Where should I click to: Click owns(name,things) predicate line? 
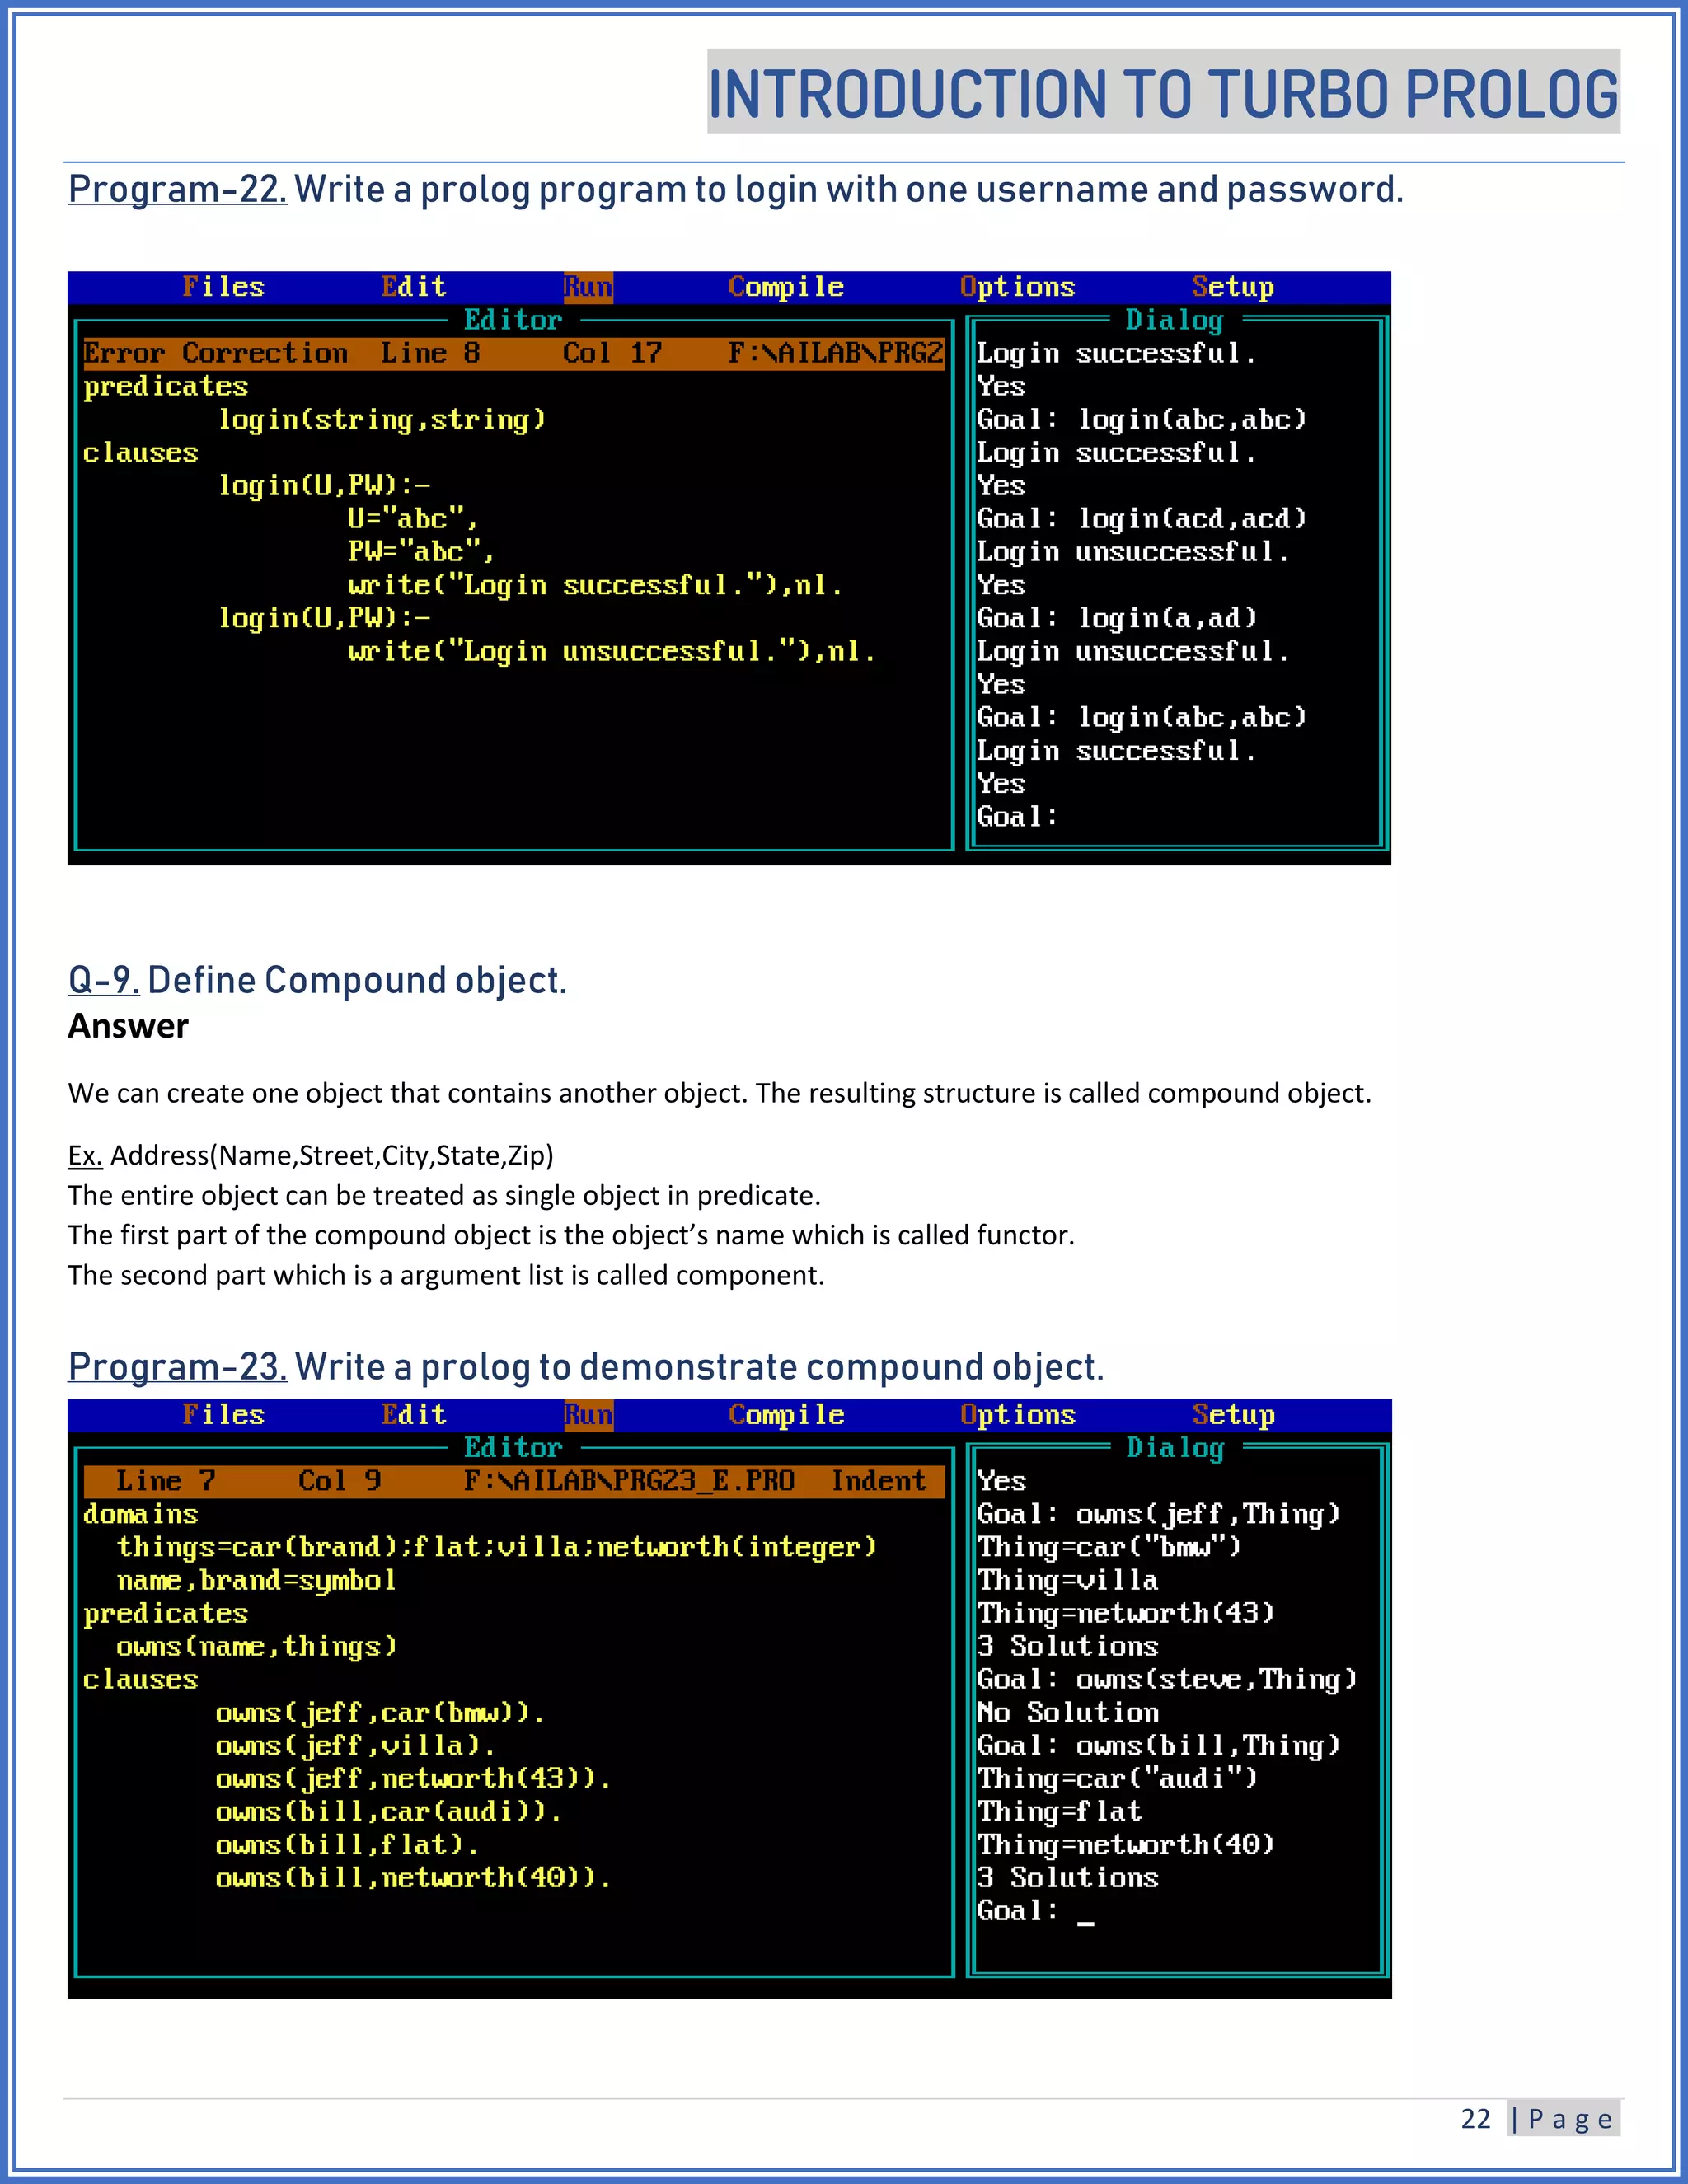click(x=256, y=1646)
